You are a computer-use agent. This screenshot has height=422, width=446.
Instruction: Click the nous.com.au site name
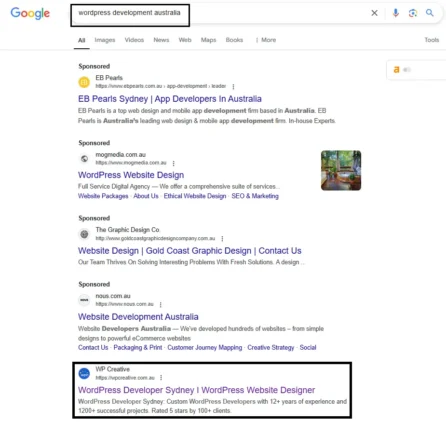click(113, 296)
